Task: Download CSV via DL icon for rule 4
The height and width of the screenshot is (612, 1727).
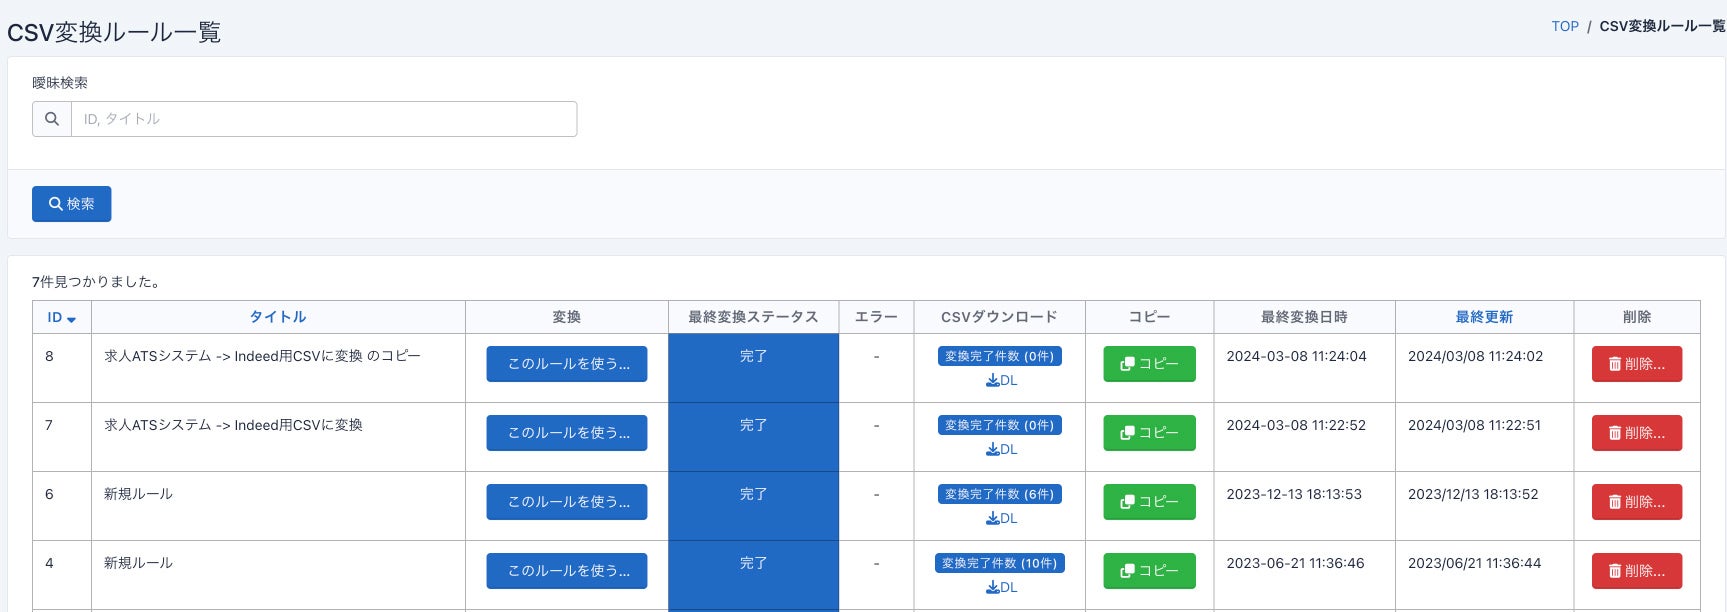Action: coord(1001,588)
